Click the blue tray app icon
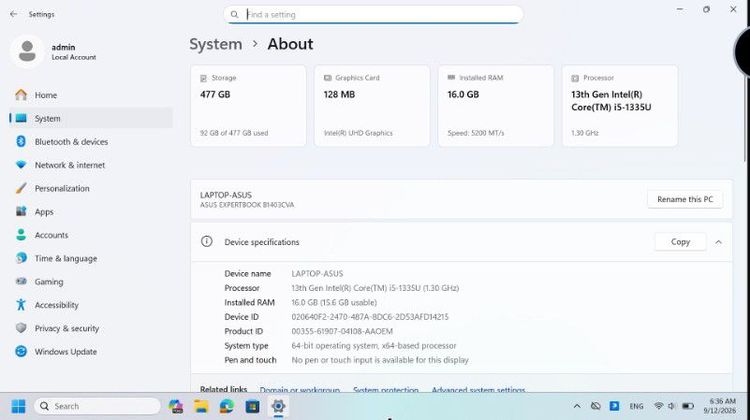The image size is (750, 420). [x=614, y=406]
